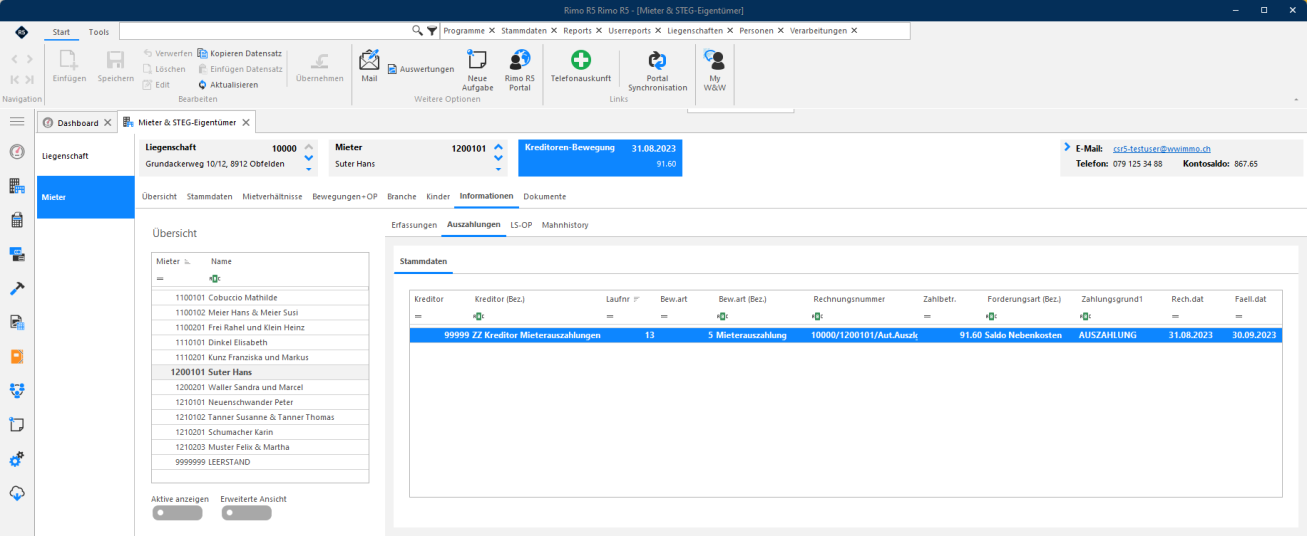The width and height of the screenshot is (1307, 536).
Task: Open the Bewegungen+OP tab
Action: coord(345,196)
